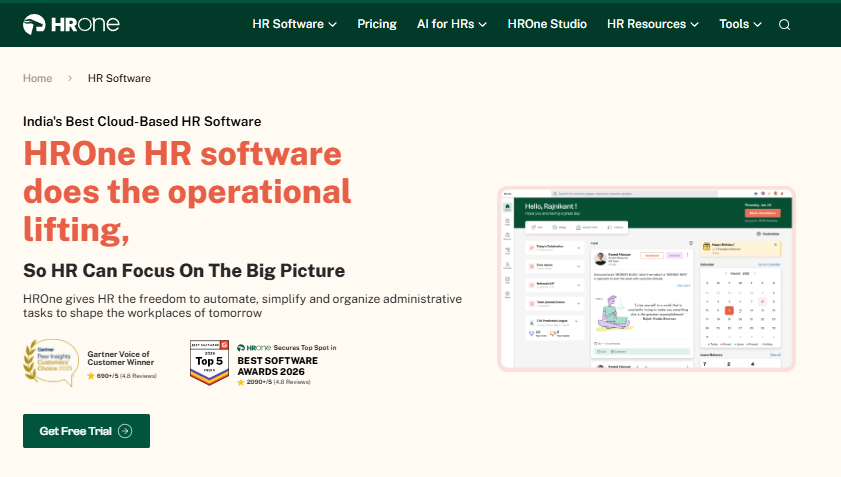
Task: Open the Pricing page
Action: 377,24
